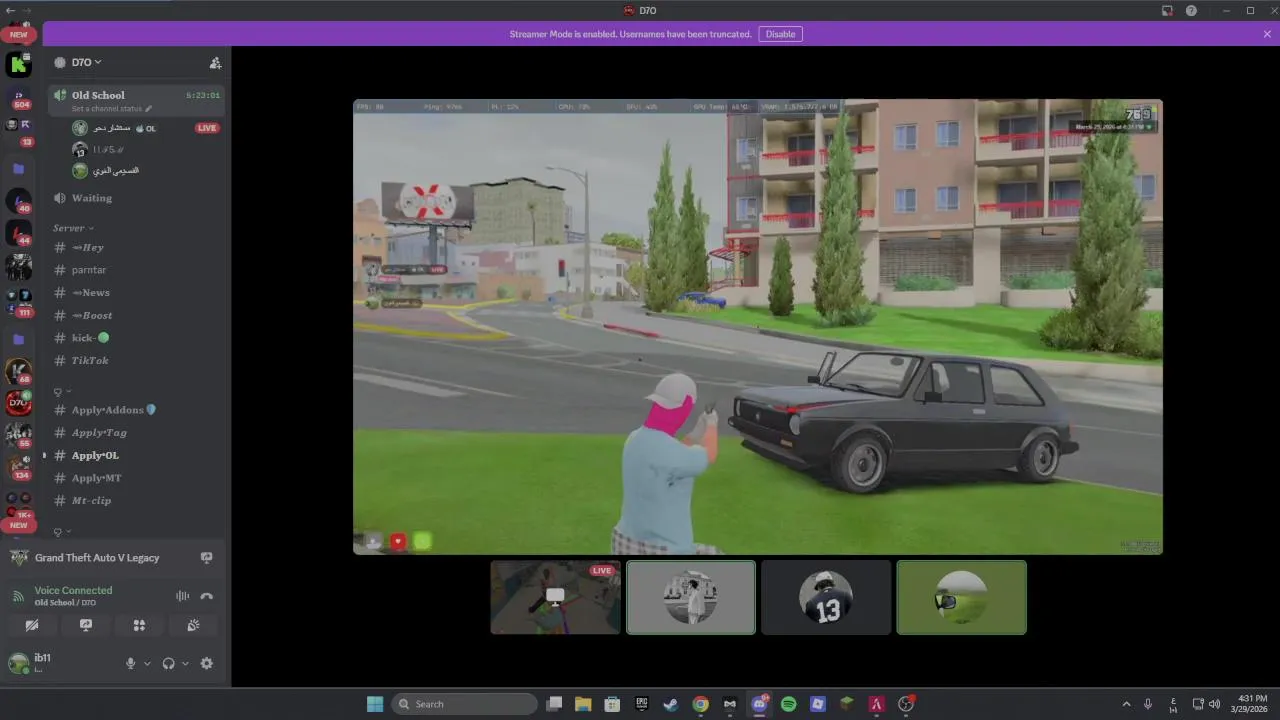Select the 13 jersey participant tile
Image resolution: width=1280 pixels, height=720 pixels.
826,597
